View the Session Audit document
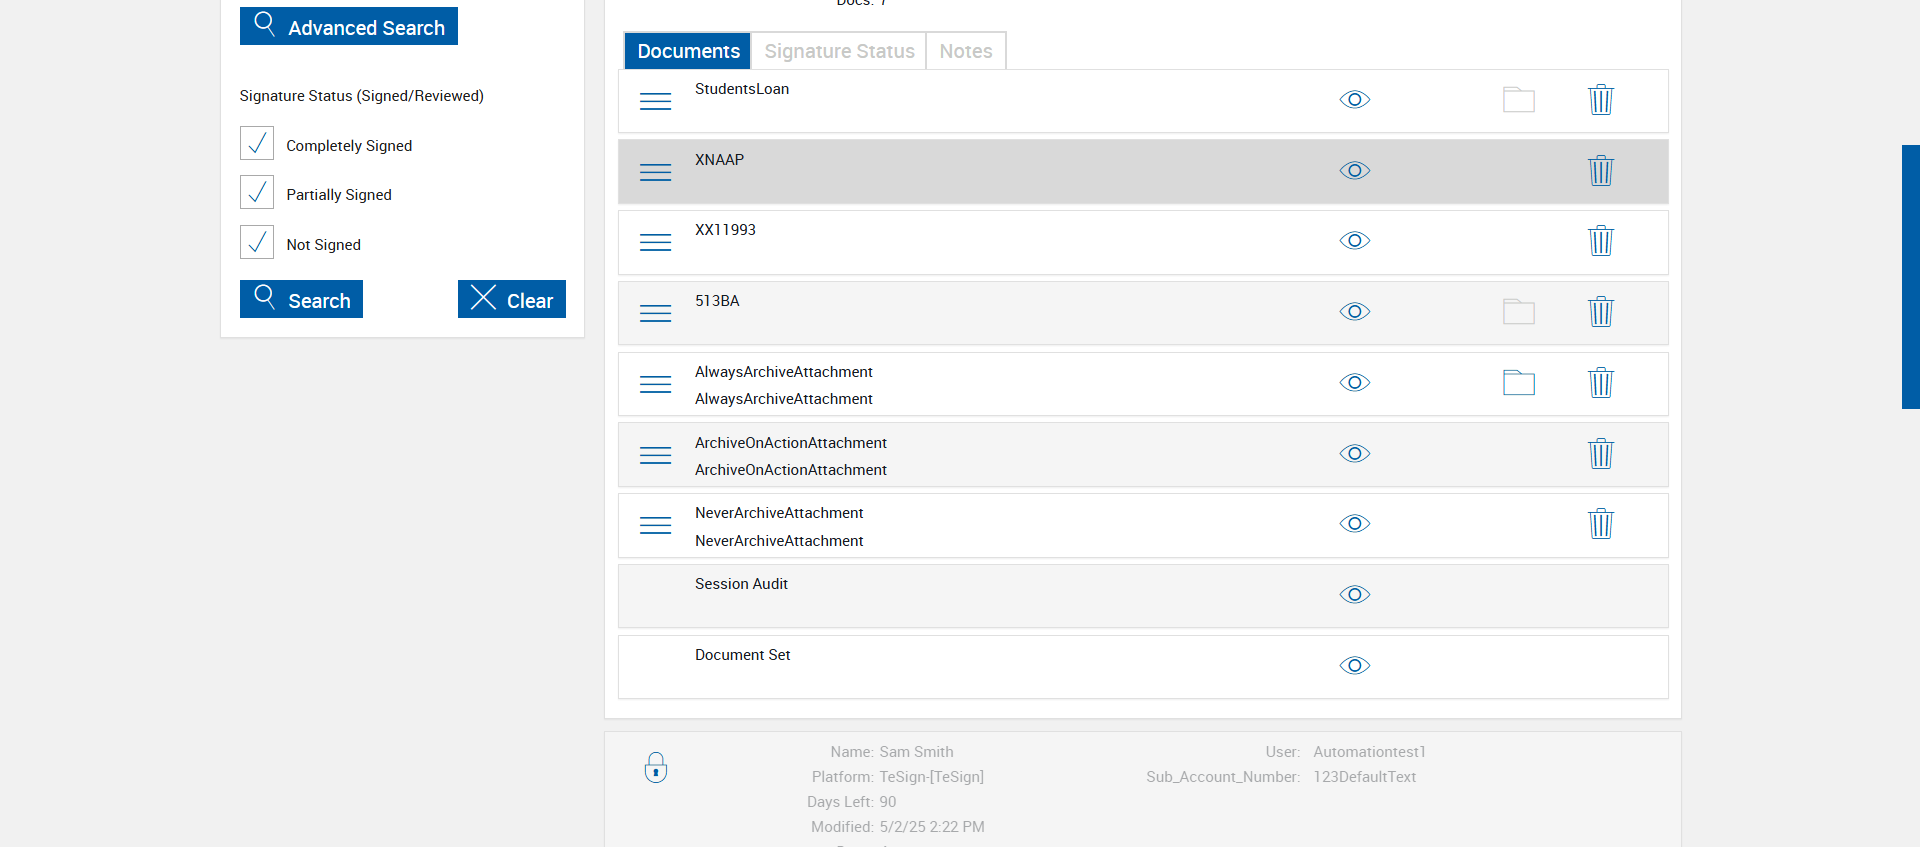This screenshot has width=1920, height=847. (x=1355, y=595)
